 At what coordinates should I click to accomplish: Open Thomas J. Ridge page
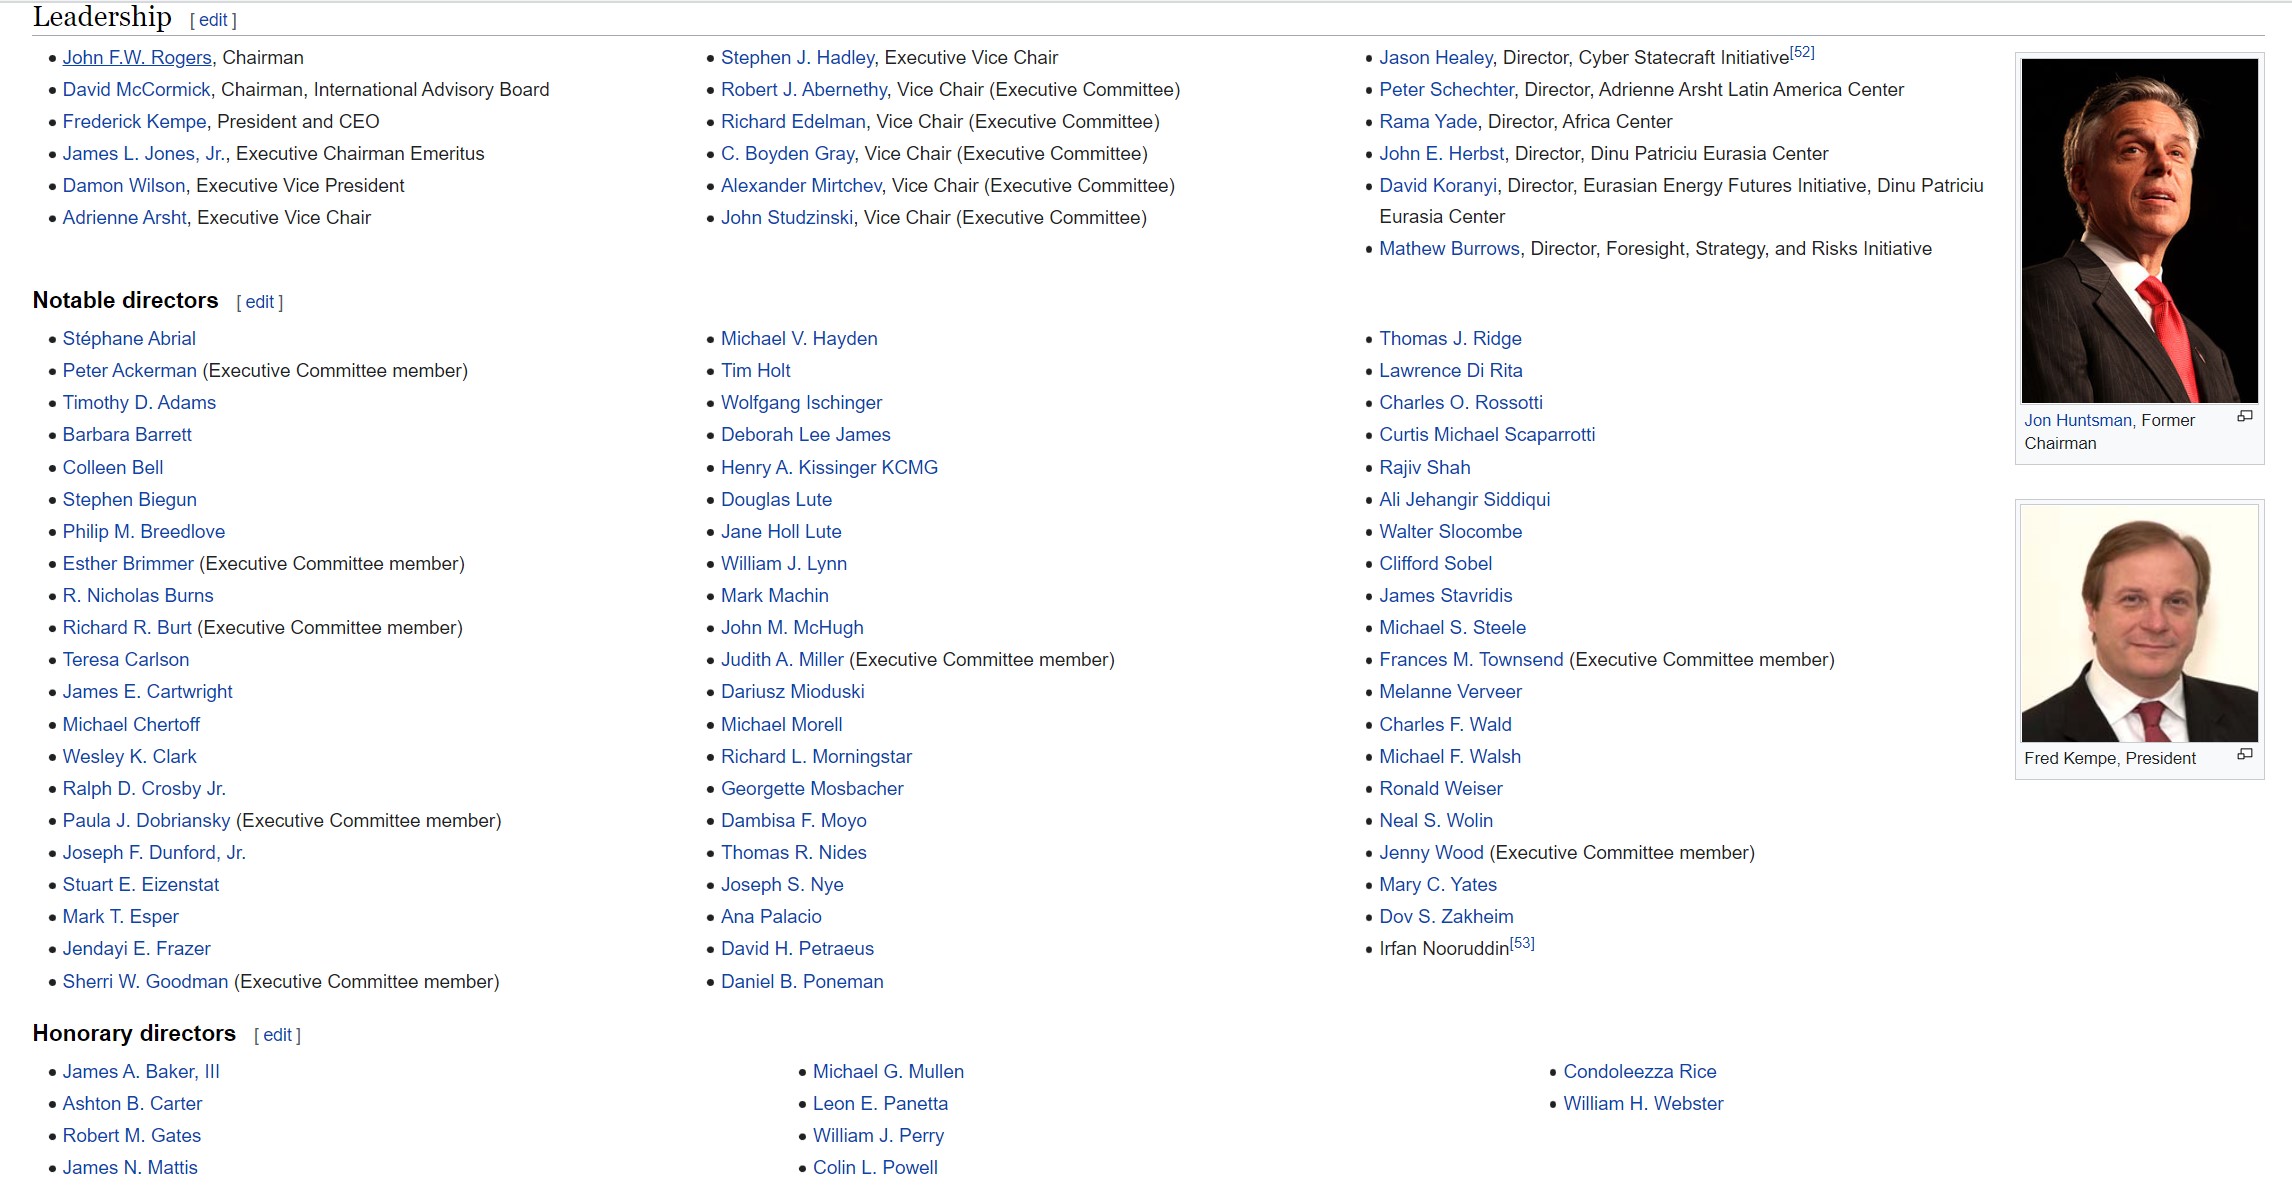coord(1450,339)
